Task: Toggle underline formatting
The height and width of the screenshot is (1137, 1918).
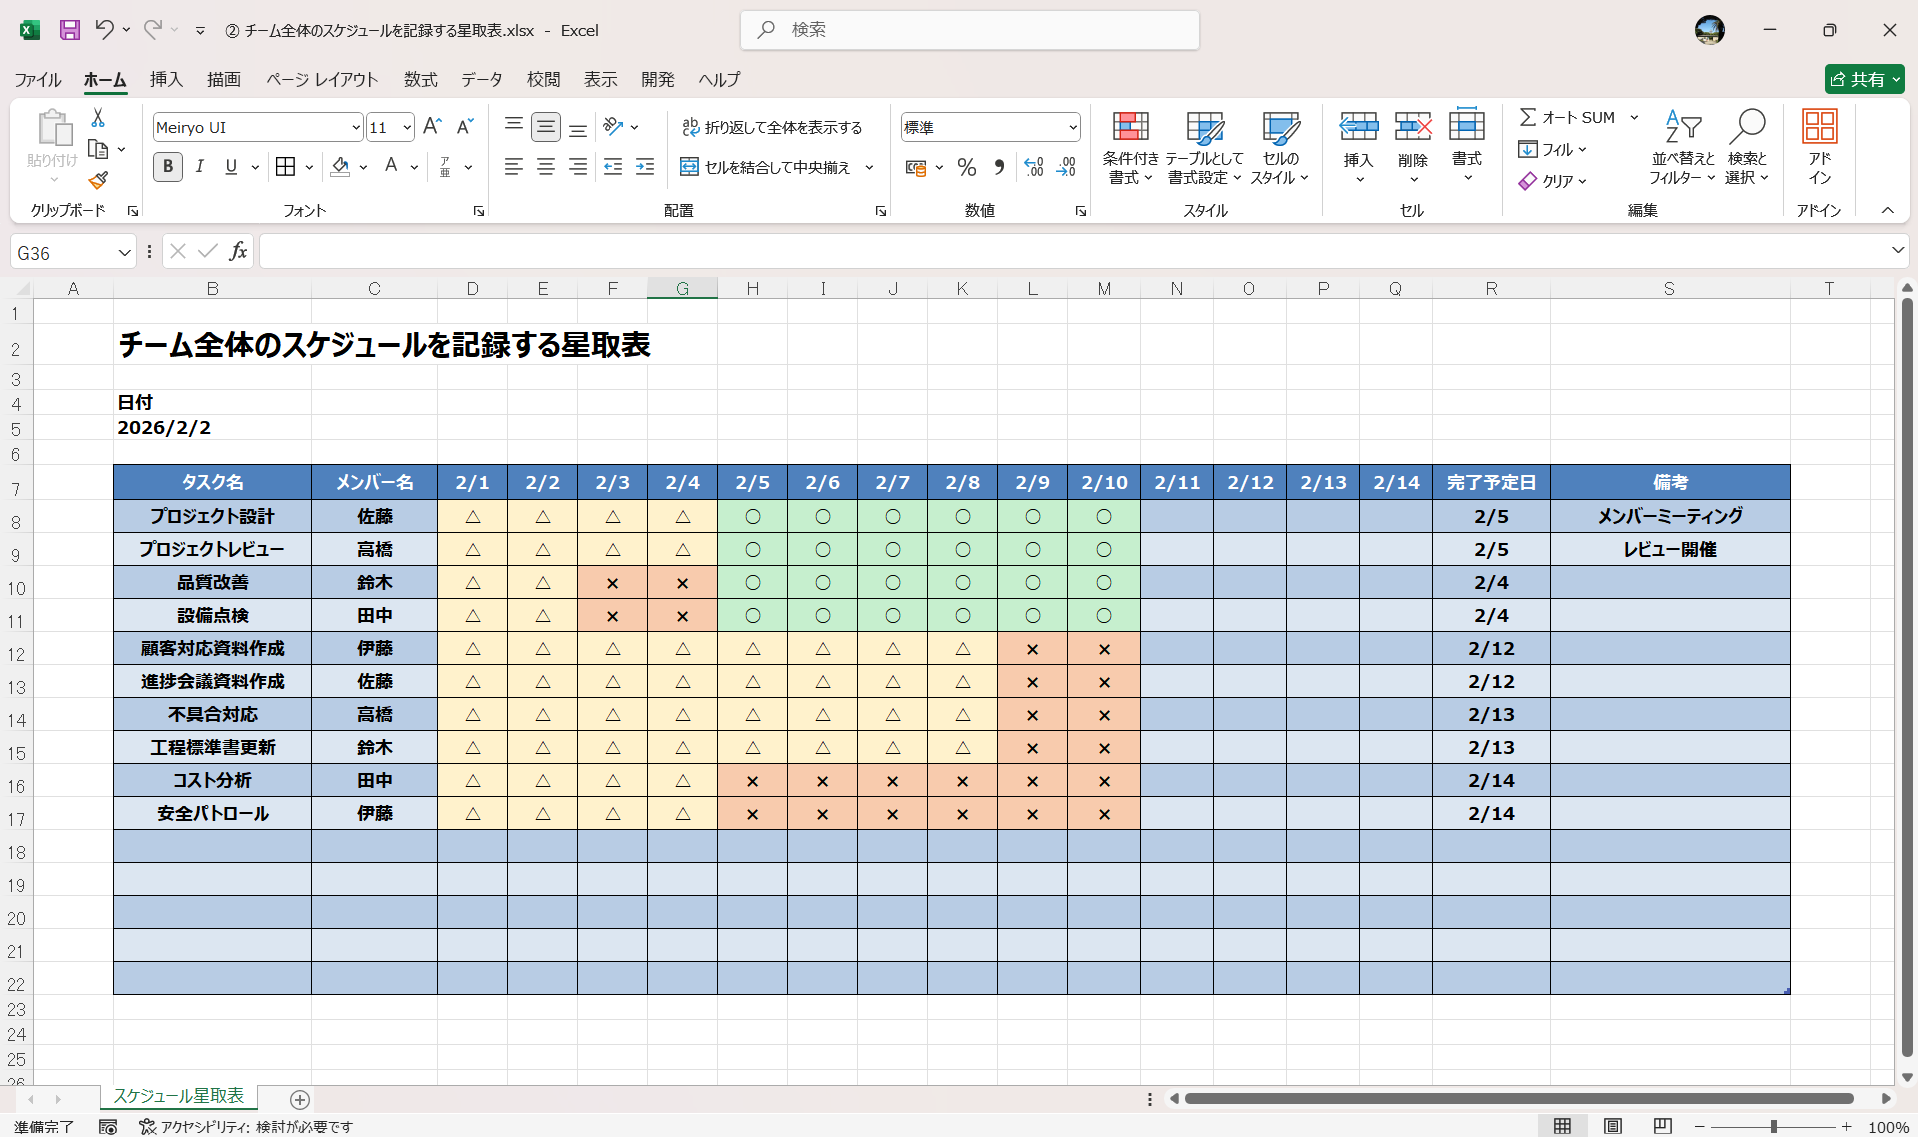Action: (230, 167)
